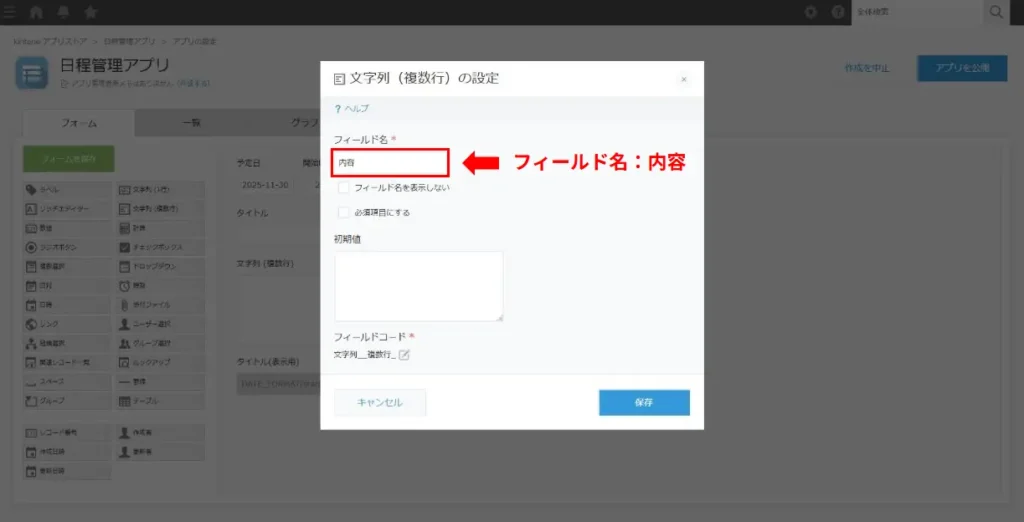The image size is (1024, 522).
Task: Select the ルックアップ field in palette
Action: click(x=161, y=362)
